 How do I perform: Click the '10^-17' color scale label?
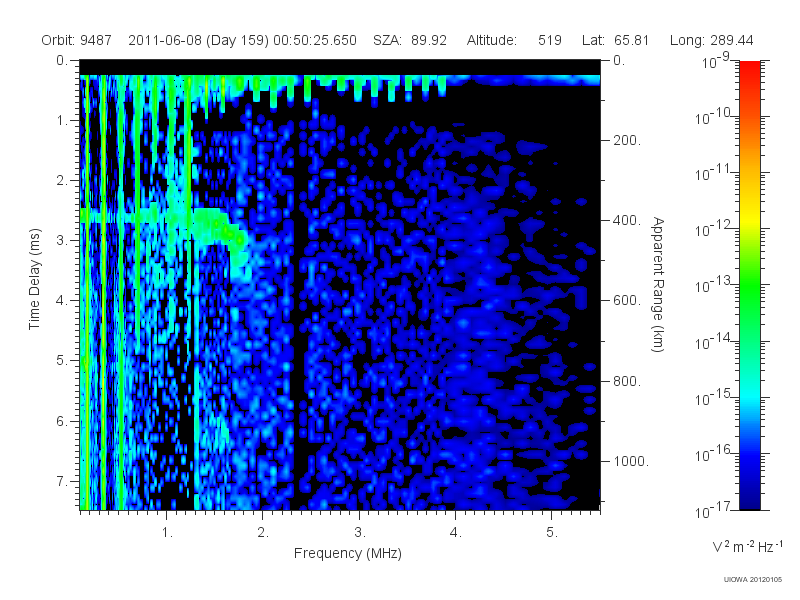click(x=714, y=510)
